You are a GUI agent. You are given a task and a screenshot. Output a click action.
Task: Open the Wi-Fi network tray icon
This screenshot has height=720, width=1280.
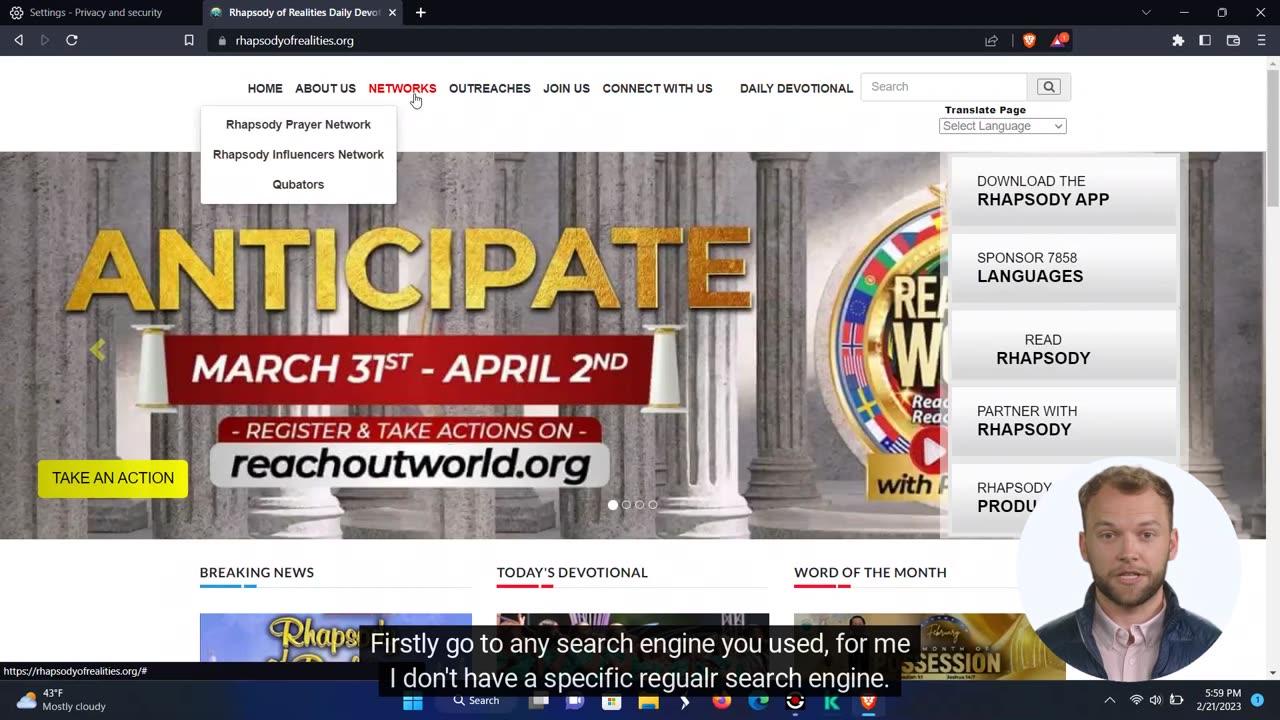click(x=1136, y=700)
